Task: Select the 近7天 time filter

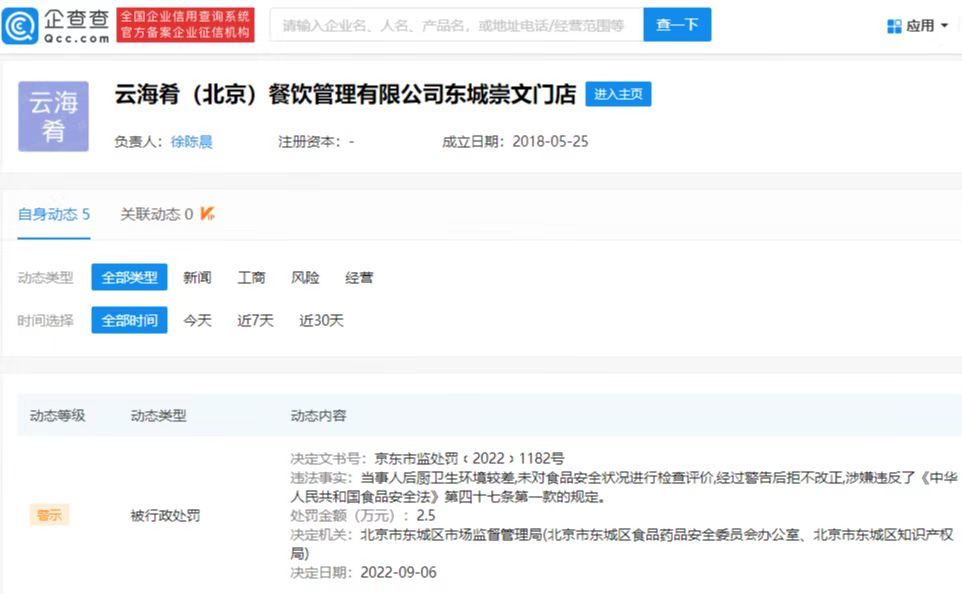Action: pos(255,320)
